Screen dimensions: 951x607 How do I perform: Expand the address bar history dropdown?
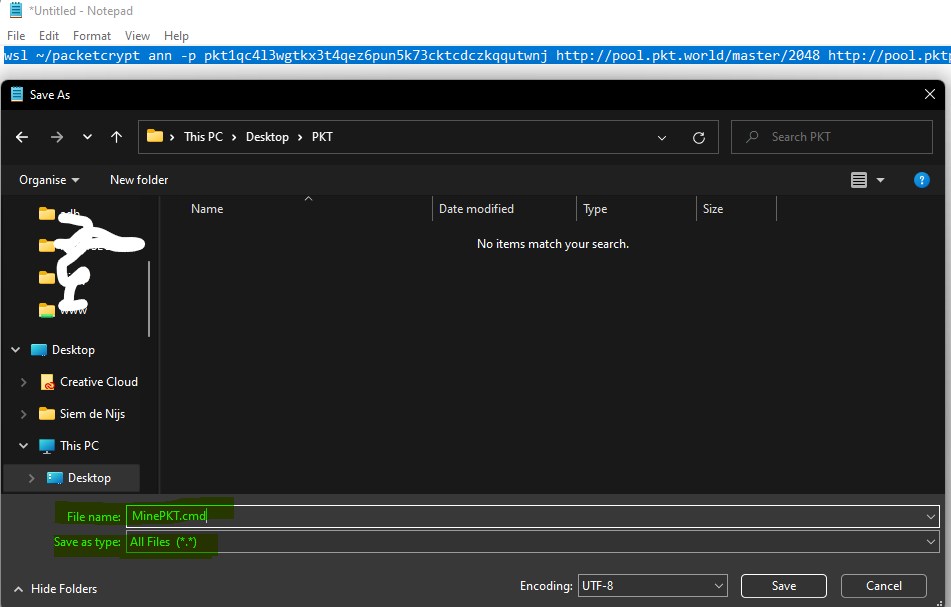pos(662,138)
